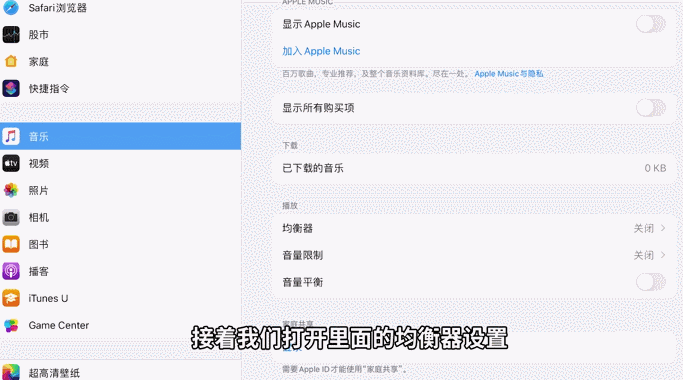Toggle 显示 Apple Music switch
Screen dimensions: 683x380
coord(651,24)
